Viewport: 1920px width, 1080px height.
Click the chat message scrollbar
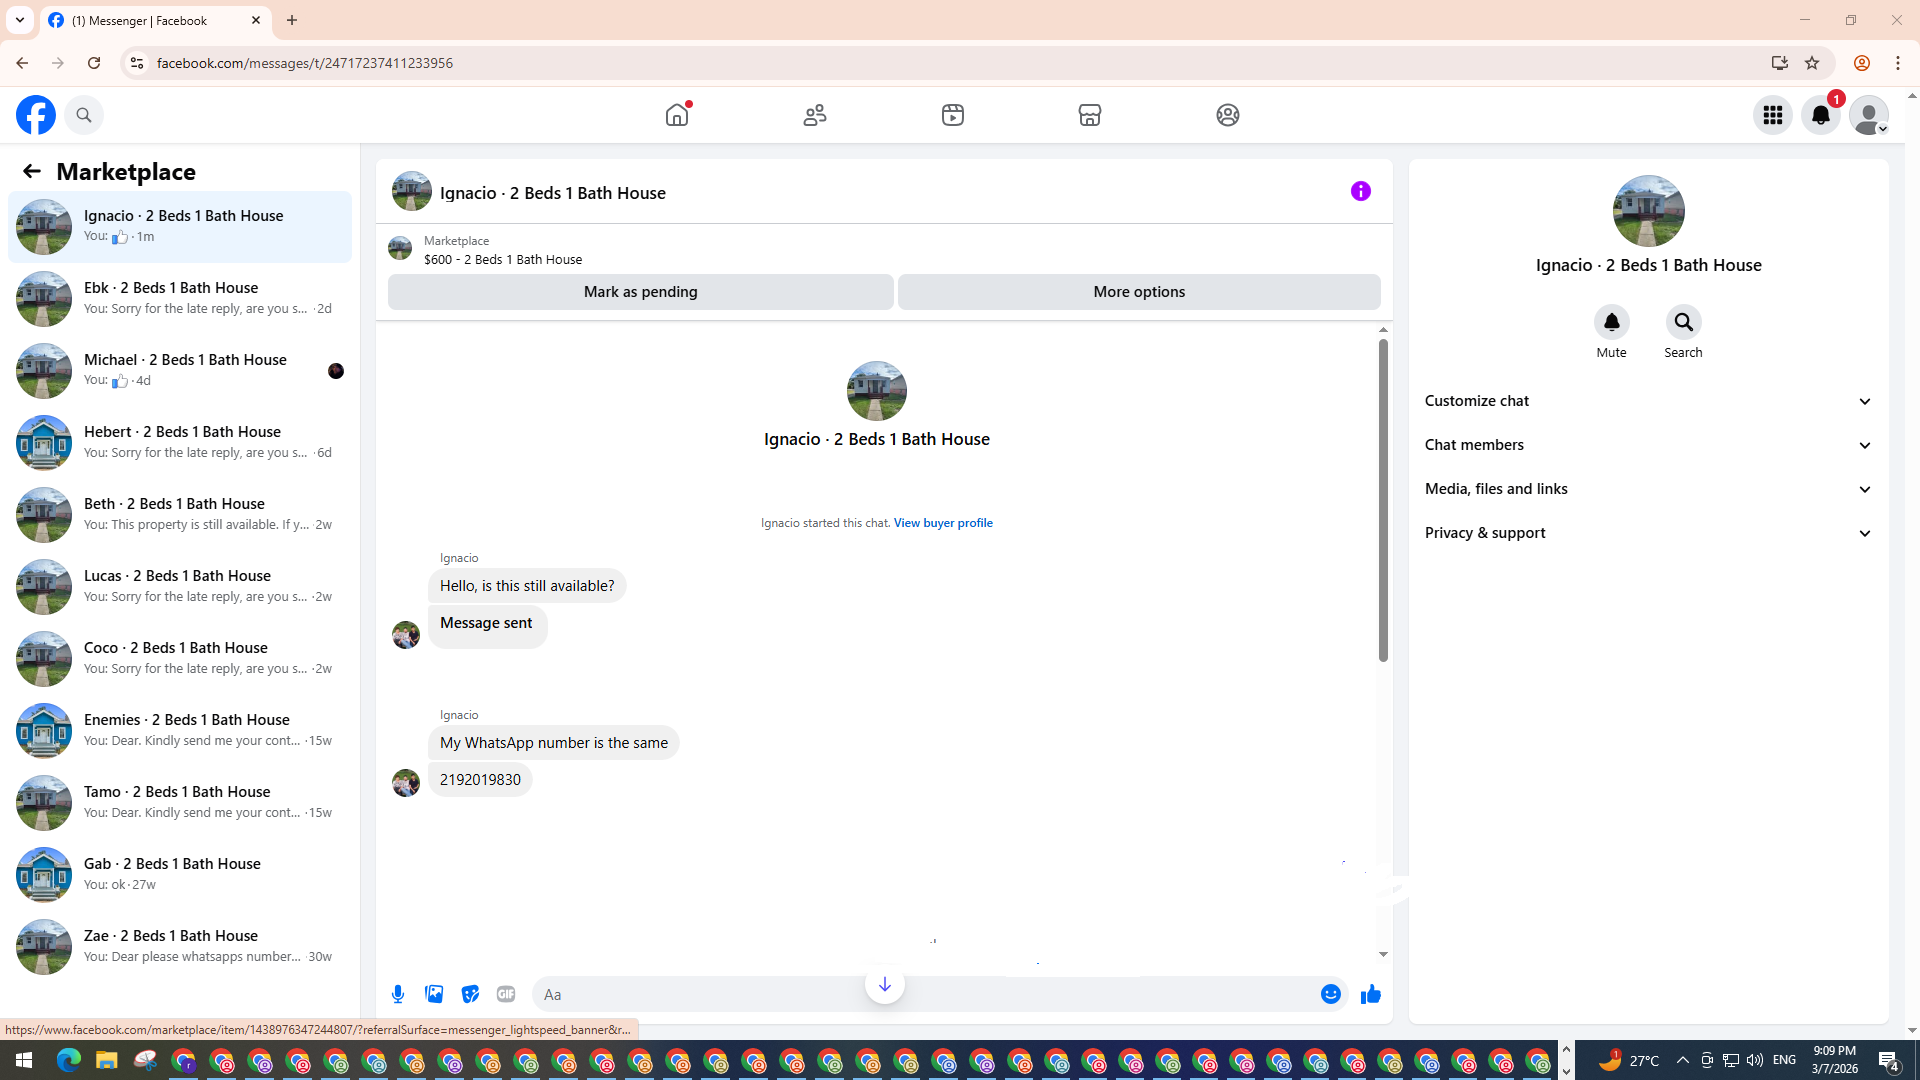coord(1383,500)
